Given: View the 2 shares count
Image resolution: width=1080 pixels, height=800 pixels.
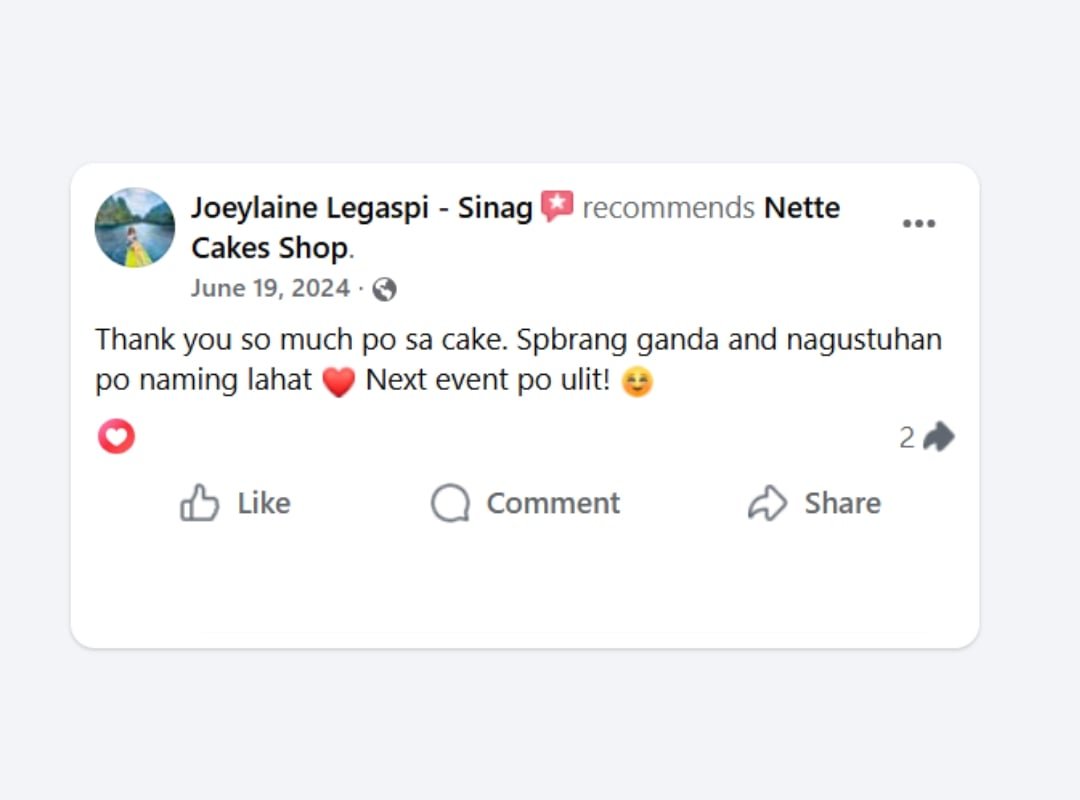Looking at the screenshot, I should point(907,437).
